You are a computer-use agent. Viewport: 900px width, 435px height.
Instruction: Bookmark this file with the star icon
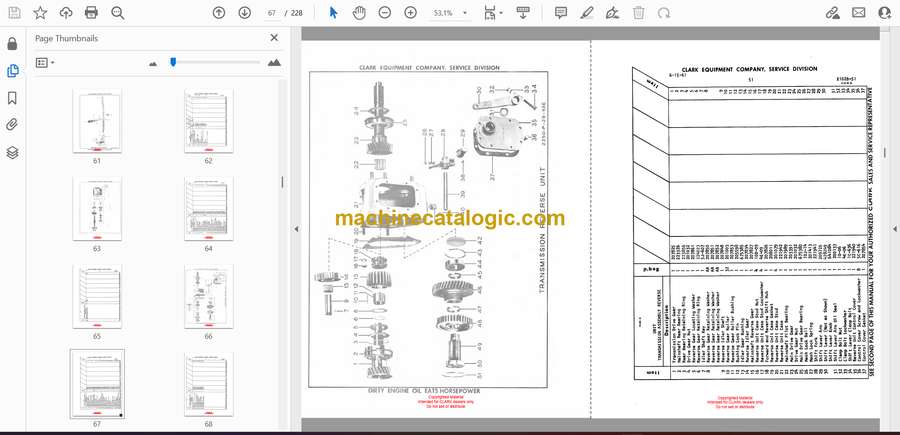(x=40, y=13)
